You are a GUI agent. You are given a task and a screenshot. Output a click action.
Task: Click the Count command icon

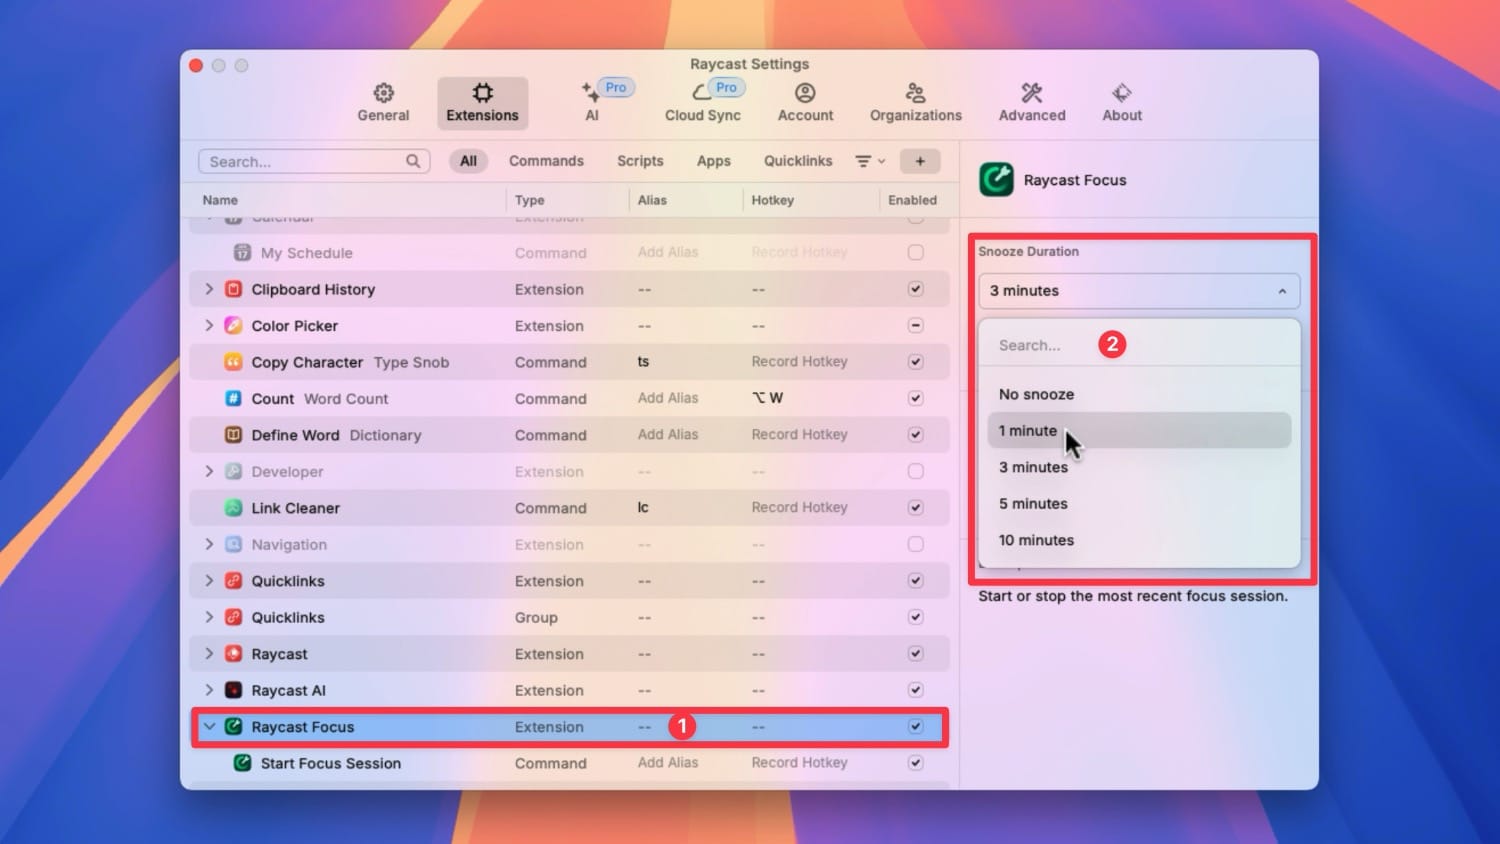click(x=233, y=399)
